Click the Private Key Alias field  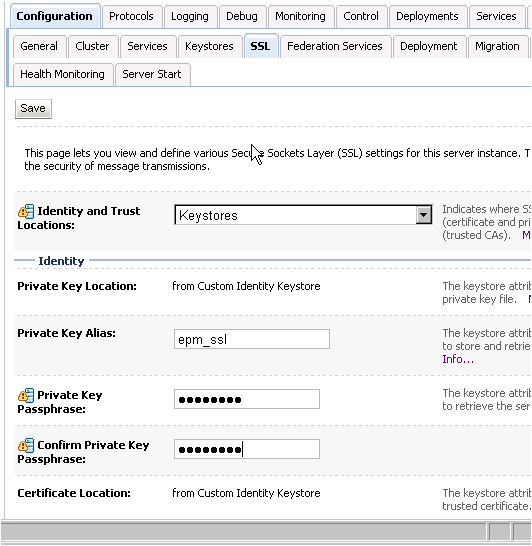(252, 339)
